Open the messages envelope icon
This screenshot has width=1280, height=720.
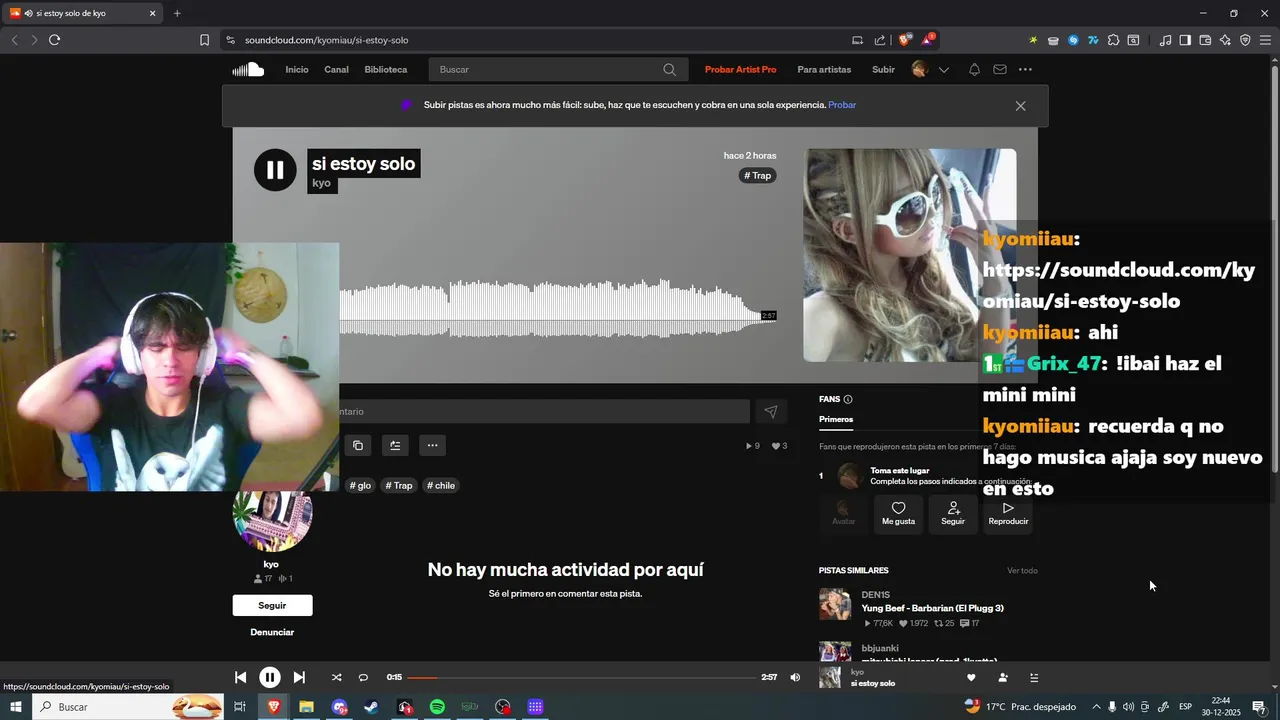point(1000,70)
